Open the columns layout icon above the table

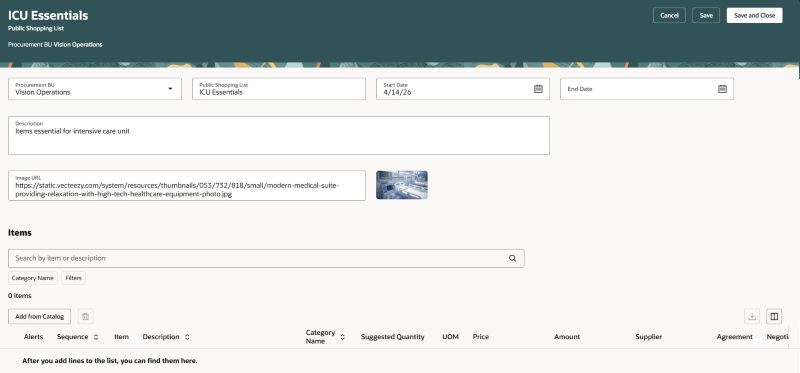774,316
